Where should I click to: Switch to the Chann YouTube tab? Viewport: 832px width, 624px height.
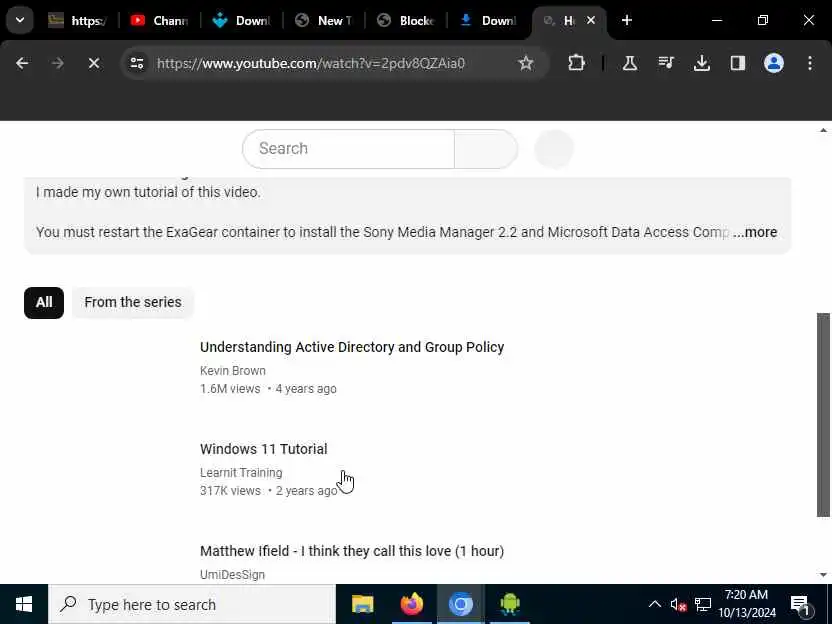tap(159, 21)
